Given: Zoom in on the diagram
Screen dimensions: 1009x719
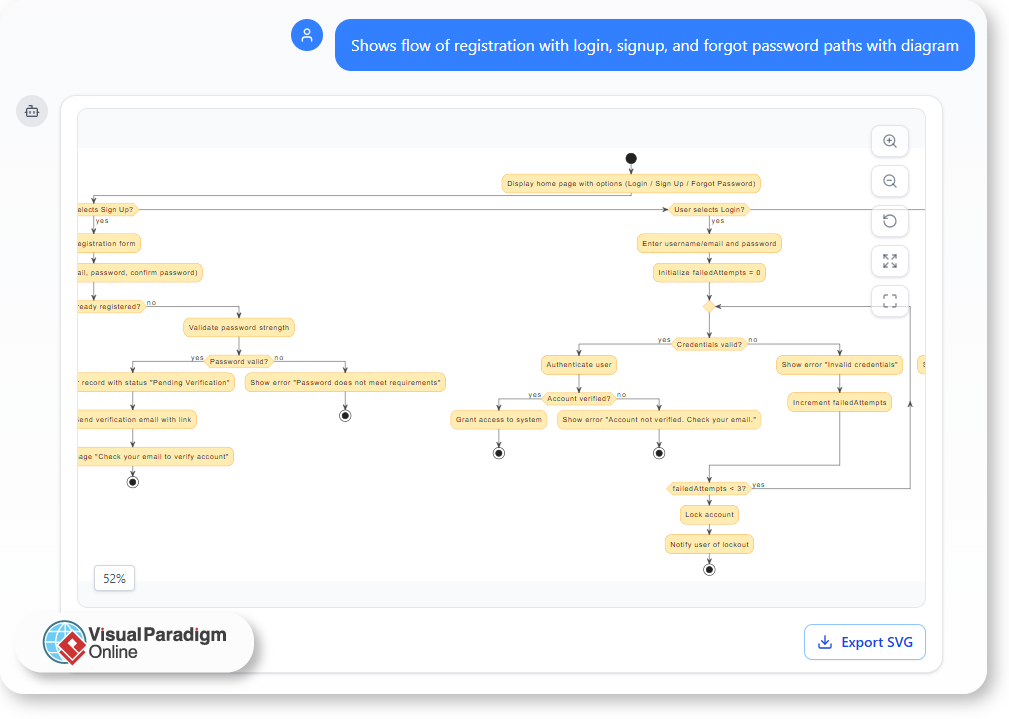Looking at the screenshot, I should (889, 141).
